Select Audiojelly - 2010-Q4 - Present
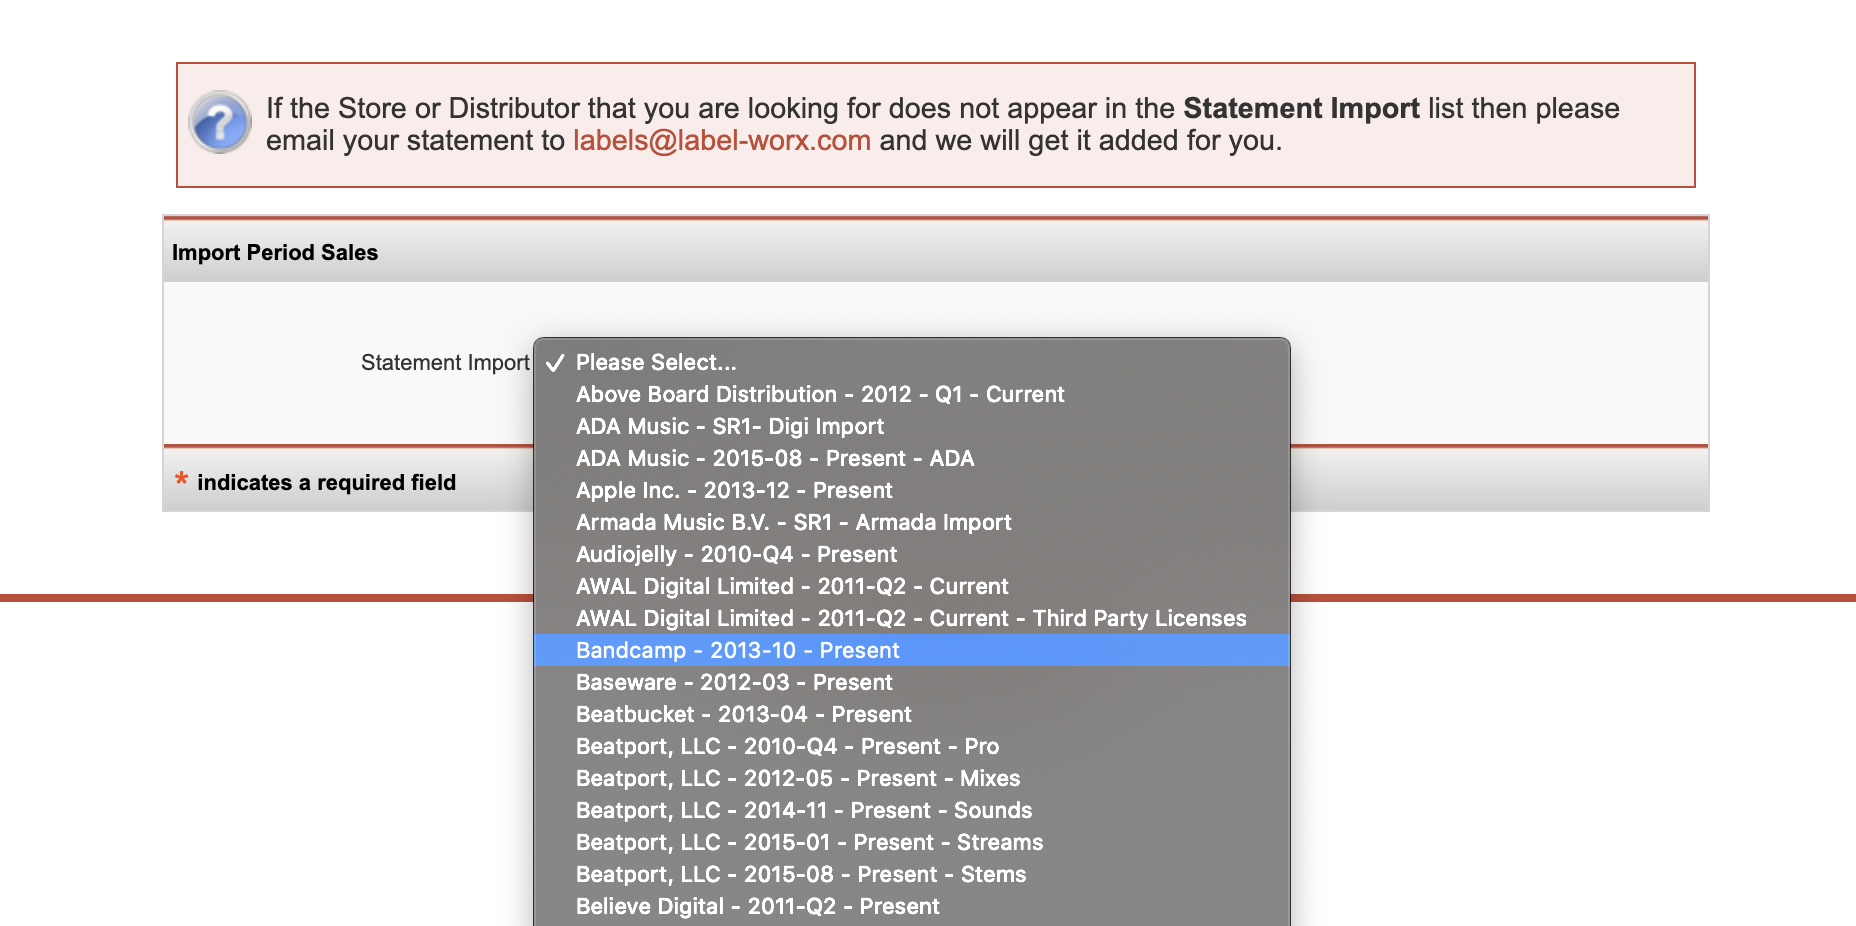Image resolution: width=1856 pixels, height=926 pixels. coord(912,554)
